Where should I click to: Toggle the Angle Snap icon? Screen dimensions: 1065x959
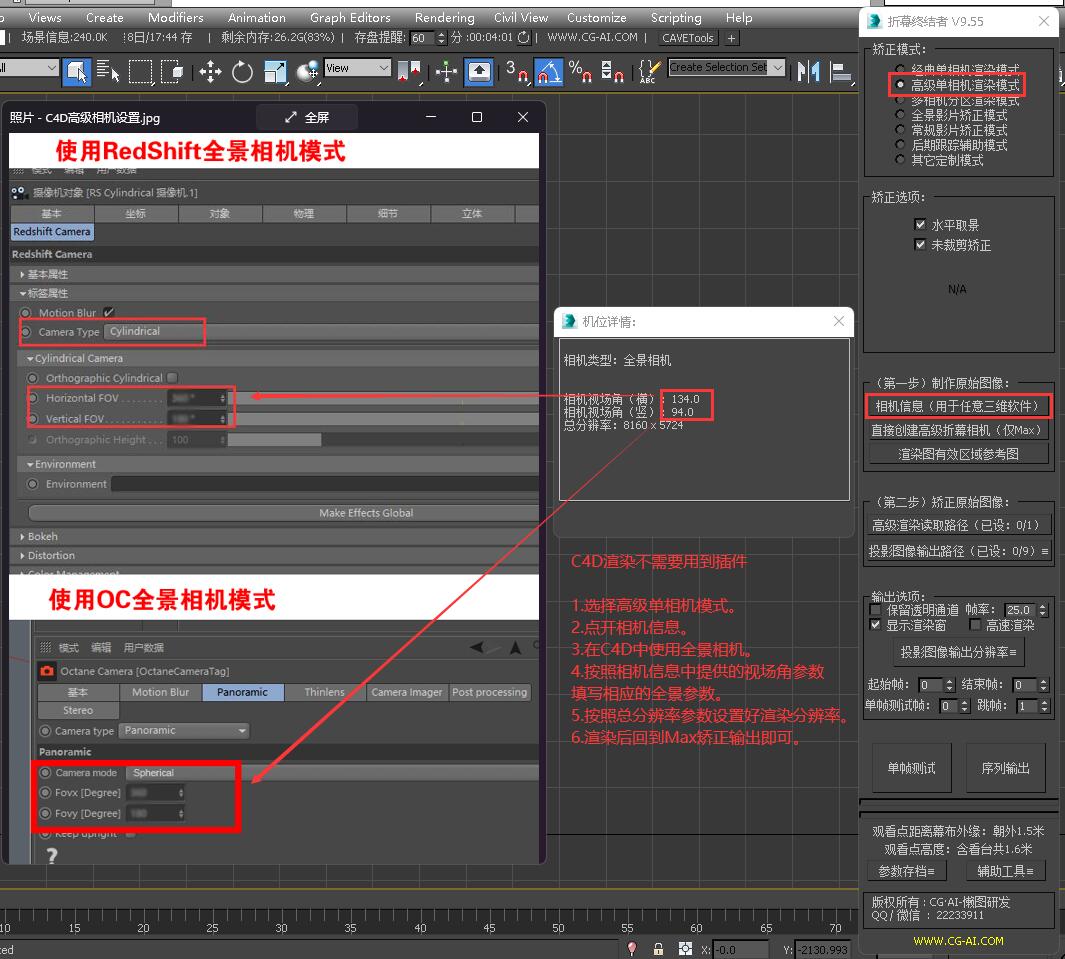point(549,71)
